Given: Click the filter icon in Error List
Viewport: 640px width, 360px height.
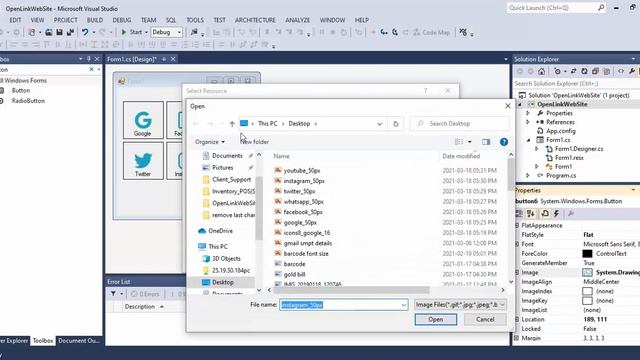Looking at the screenshot, I should pos(113,293).
